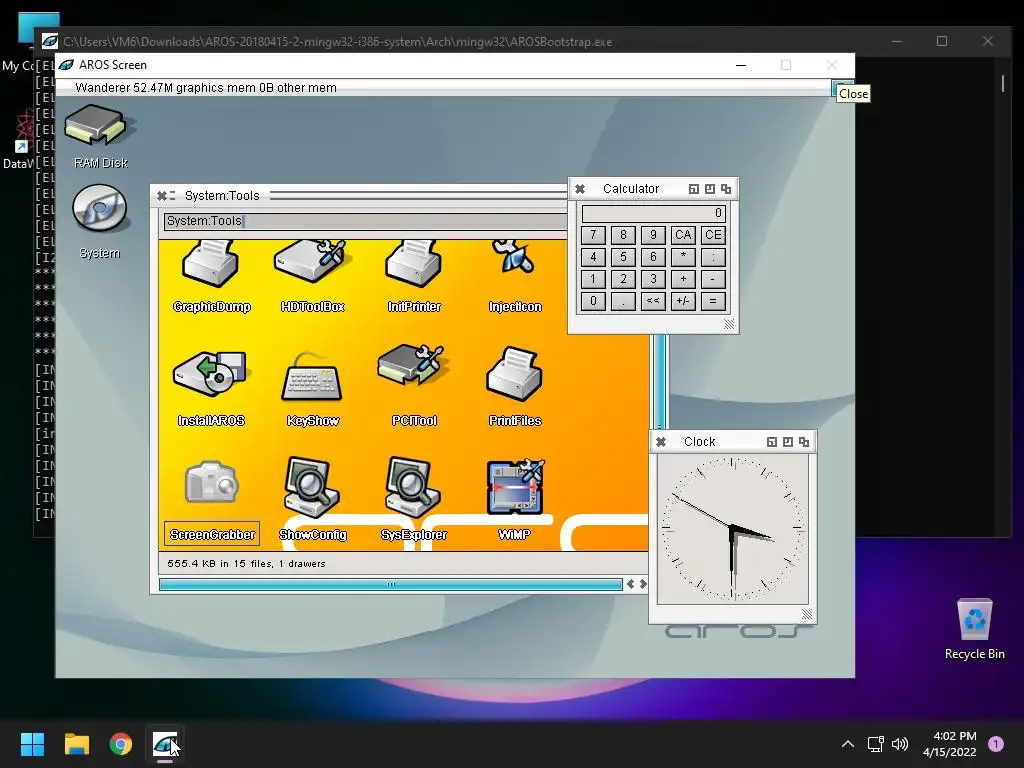This screenshot has height=768, width=1024.
Task: Select the PrintFiles printer icon
Action: [x=515, y=387]
